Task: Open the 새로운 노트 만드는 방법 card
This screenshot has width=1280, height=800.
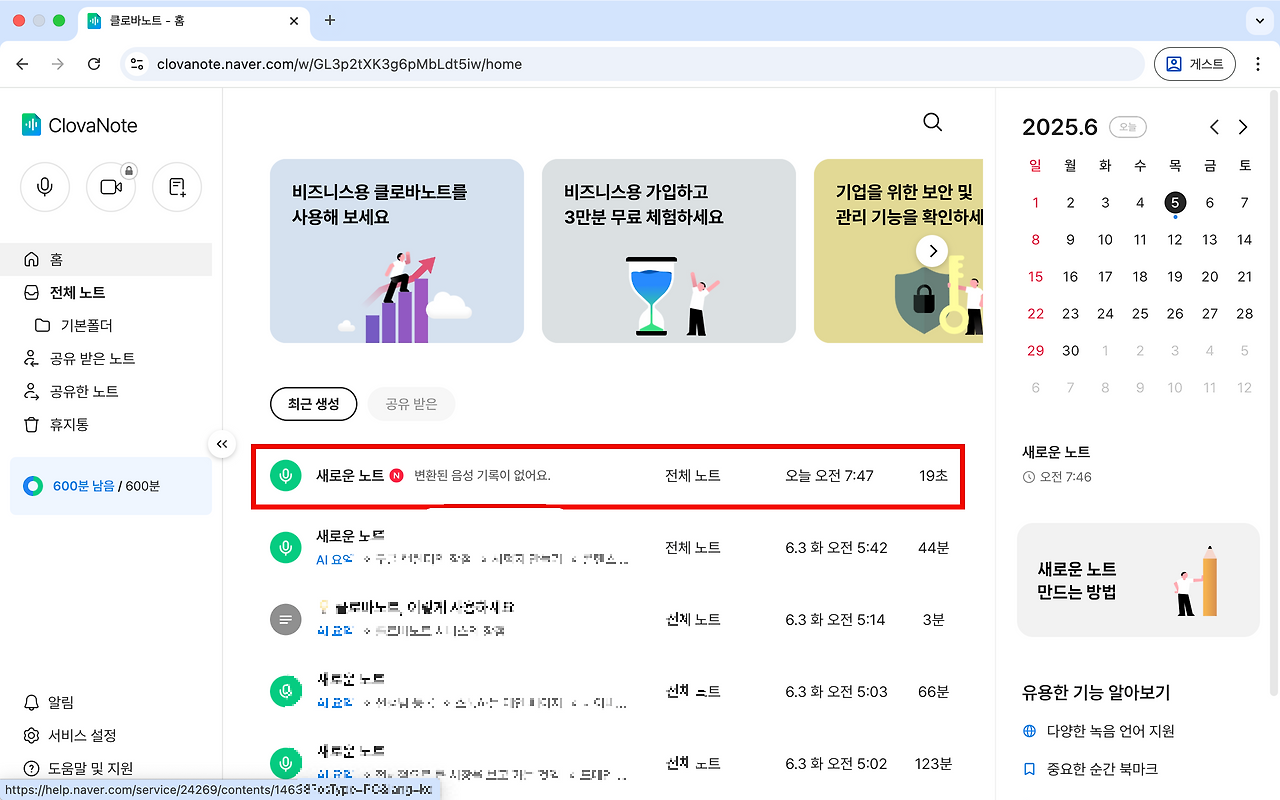Action: (x=1138, y=580)
